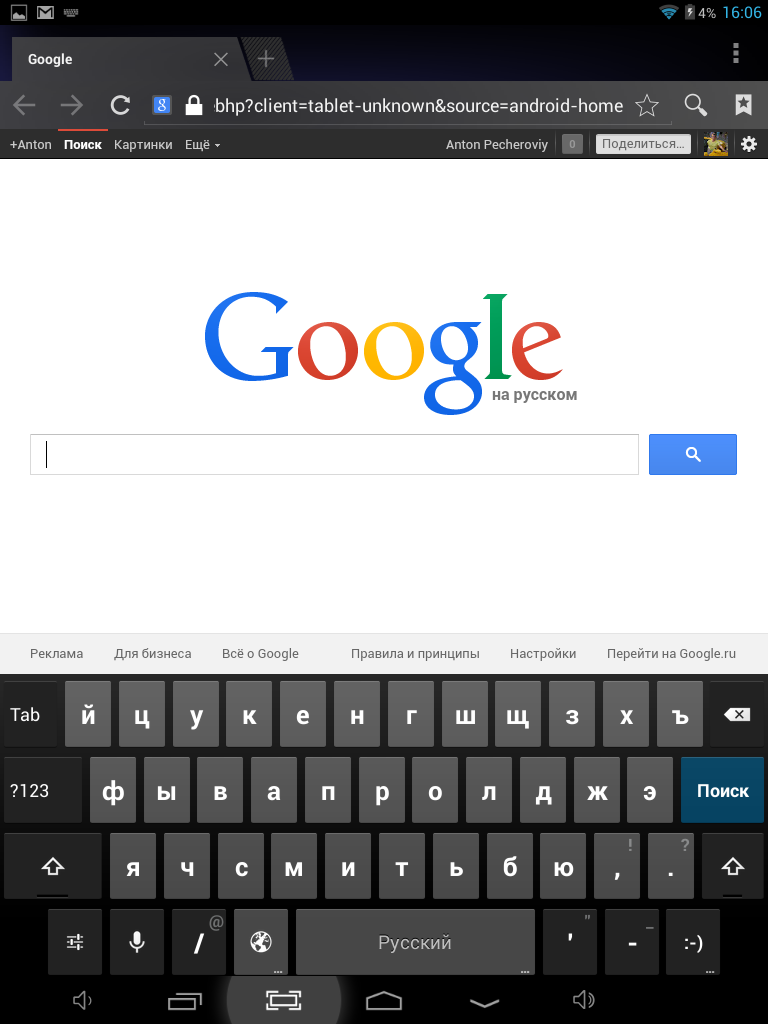Screen dimensions: 768x1024
Task: Expand the Ещё dropdown menu
Action: click(x=202, y=145)
